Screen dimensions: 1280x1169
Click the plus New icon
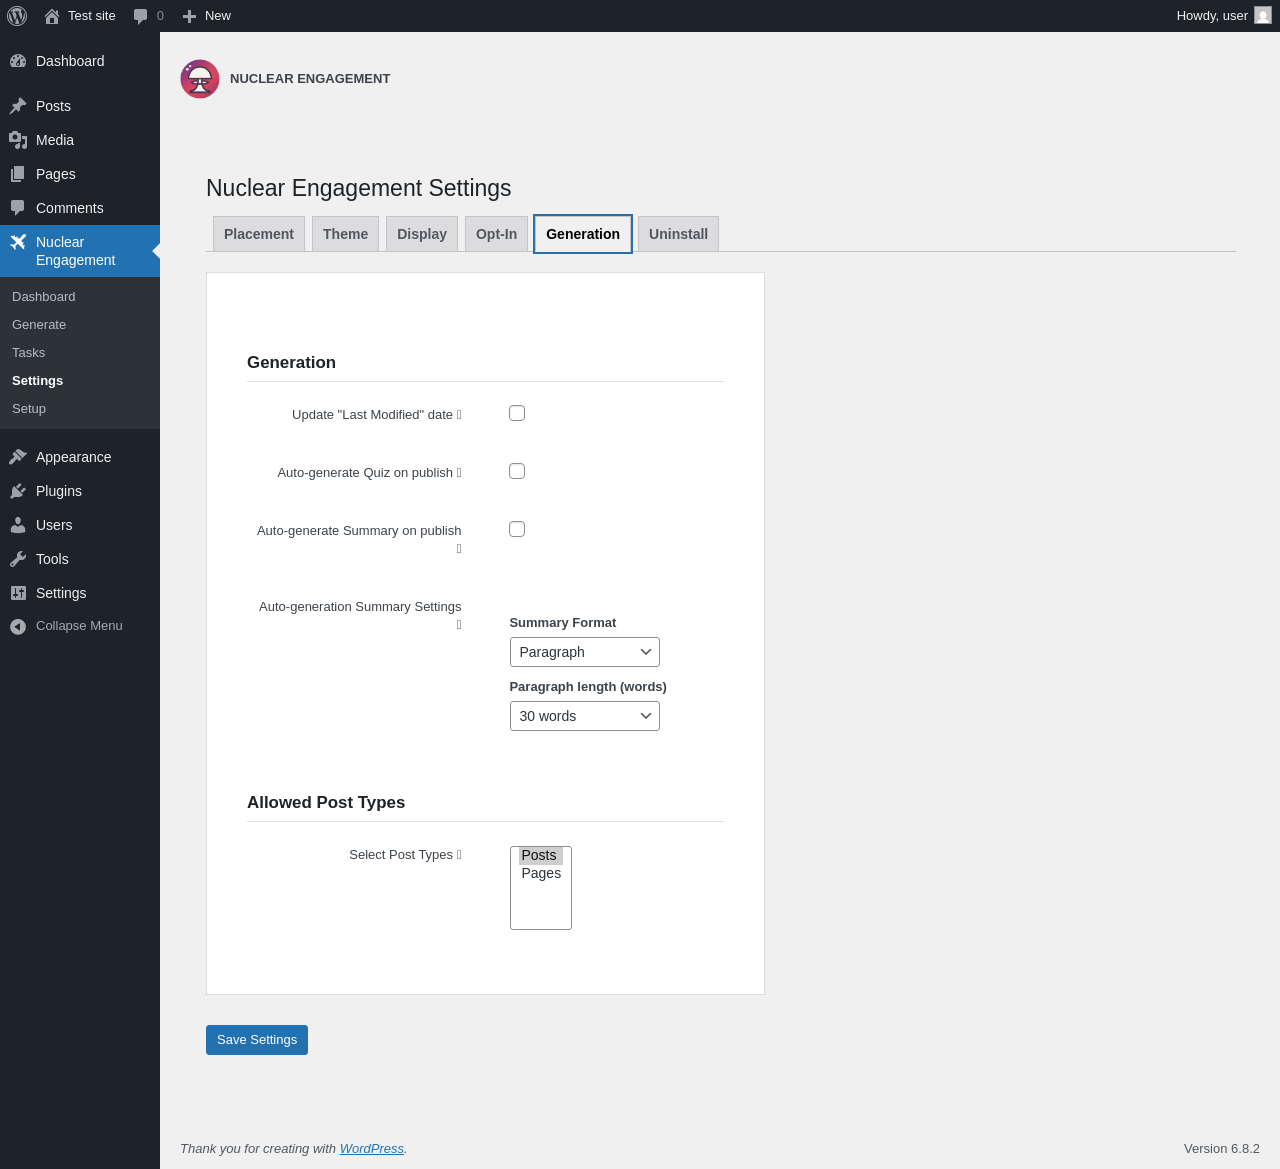pyautogui.click(x=189, y=16)
